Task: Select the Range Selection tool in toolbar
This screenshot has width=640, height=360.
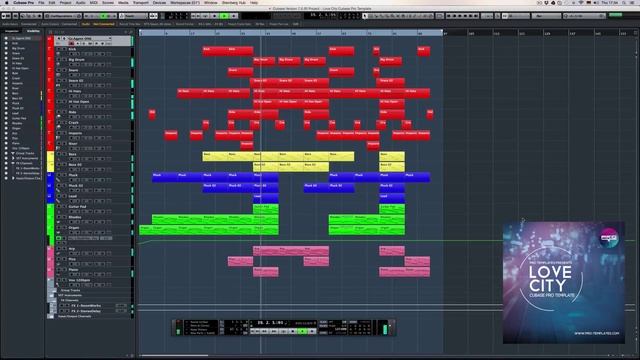Action: coord(371,16)
